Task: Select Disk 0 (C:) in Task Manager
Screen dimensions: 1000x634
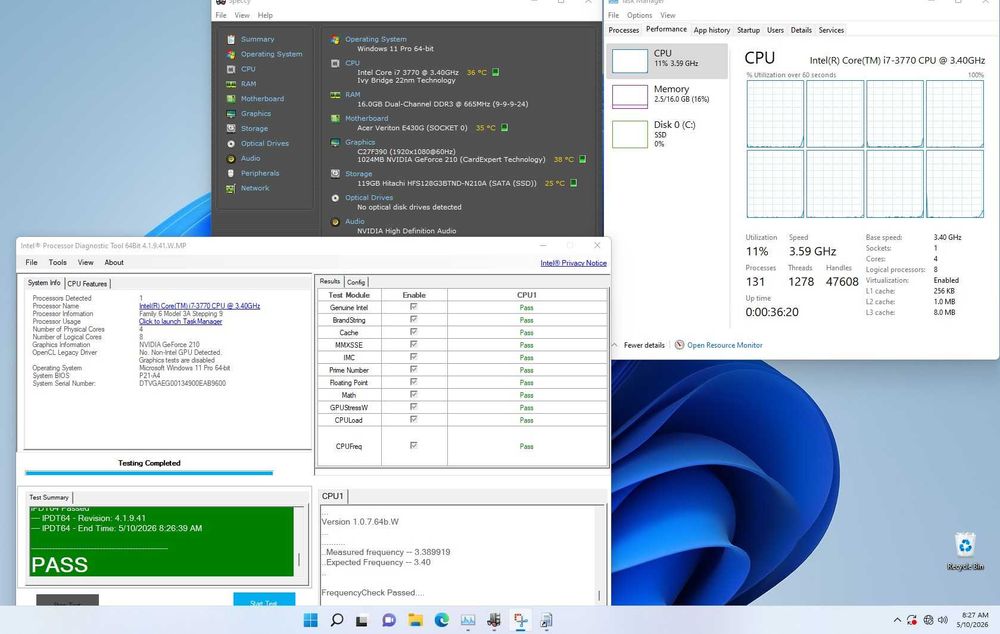Action: point(668,134)
